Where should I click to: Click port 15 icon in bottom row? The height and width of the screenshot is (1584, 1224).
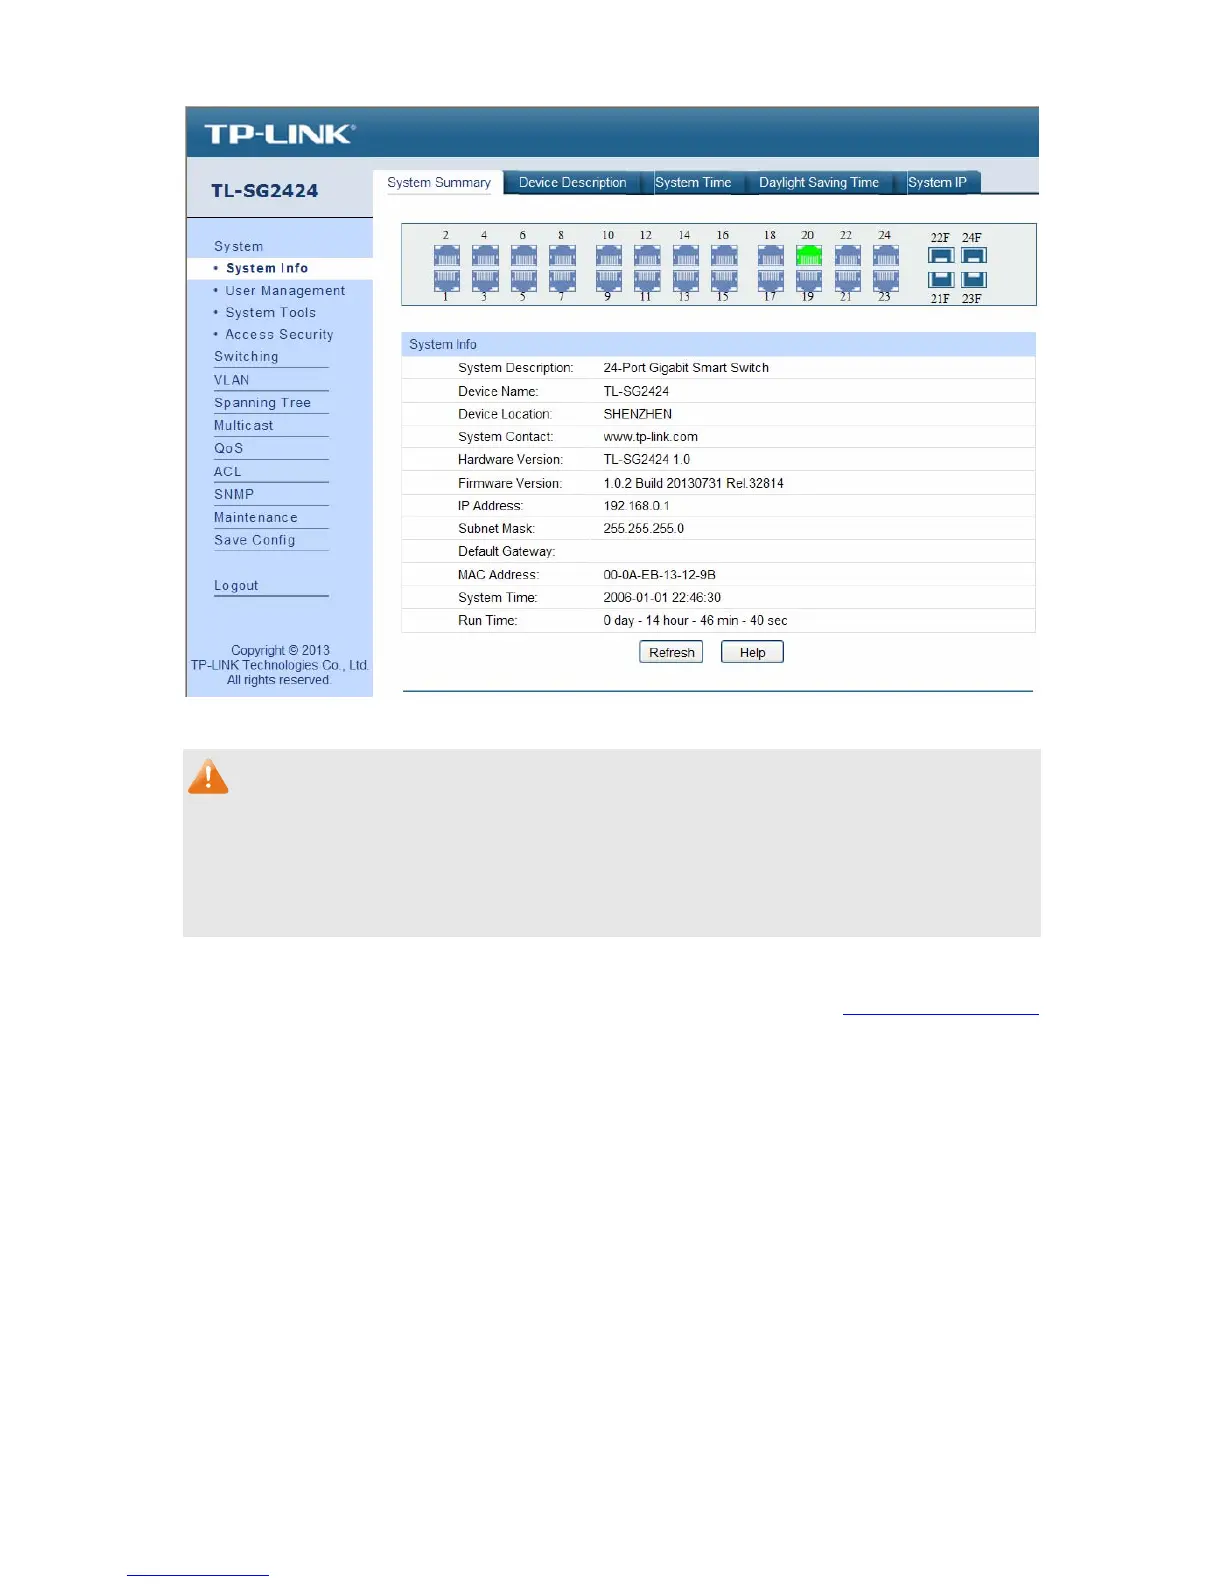[x=724, y=280]
